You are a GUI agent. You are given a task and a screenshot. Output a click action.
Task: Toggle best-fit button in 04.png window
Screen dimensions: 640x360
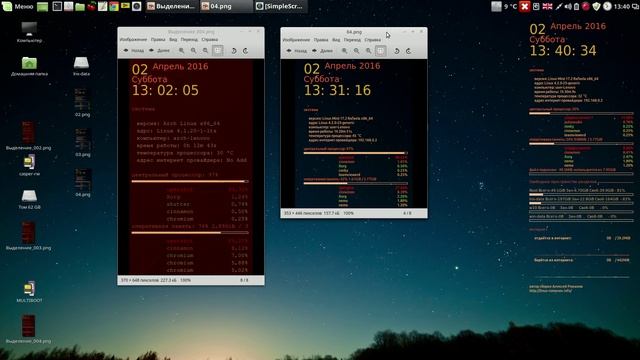tap(380, 51)
